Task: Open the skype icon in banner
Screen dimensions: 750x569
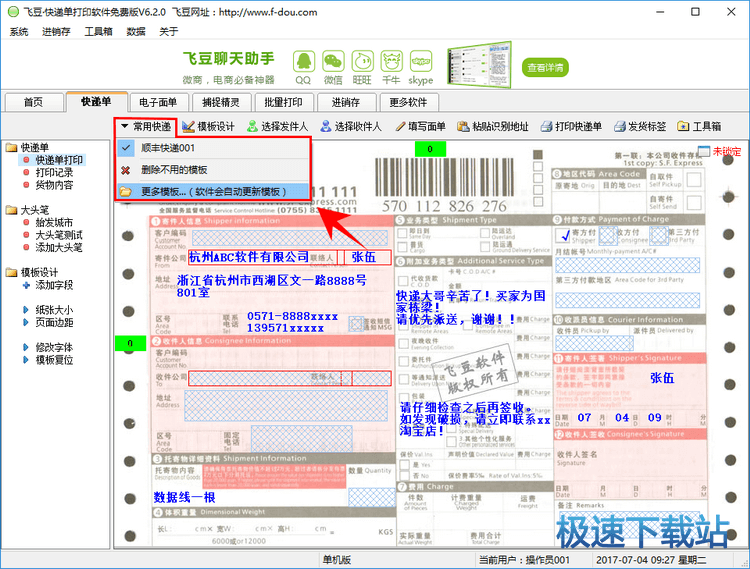Action: click(420, 62)
